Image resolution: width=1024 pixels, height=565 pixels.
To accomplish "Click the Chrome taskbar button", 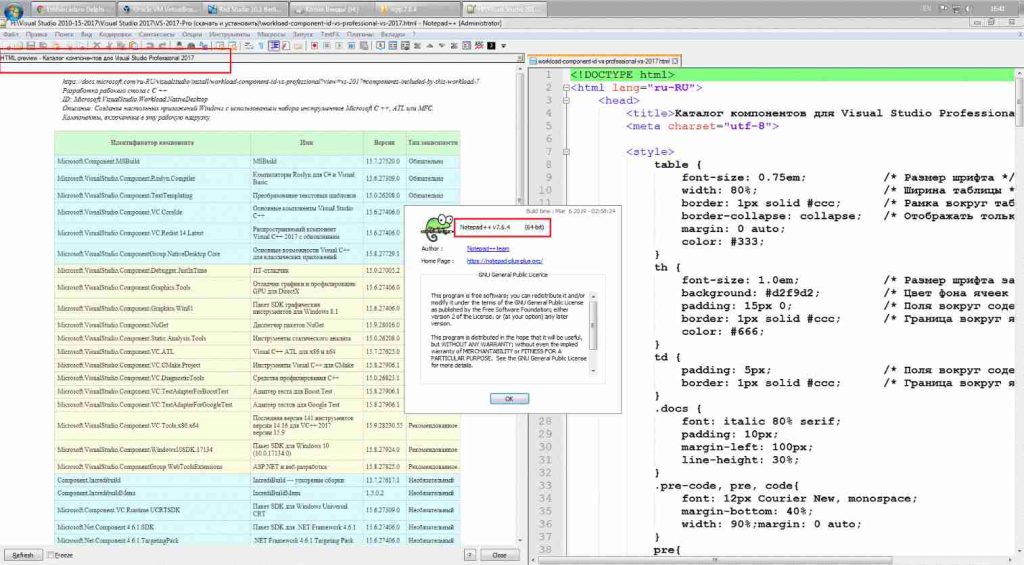I will [x=73, y=9].
